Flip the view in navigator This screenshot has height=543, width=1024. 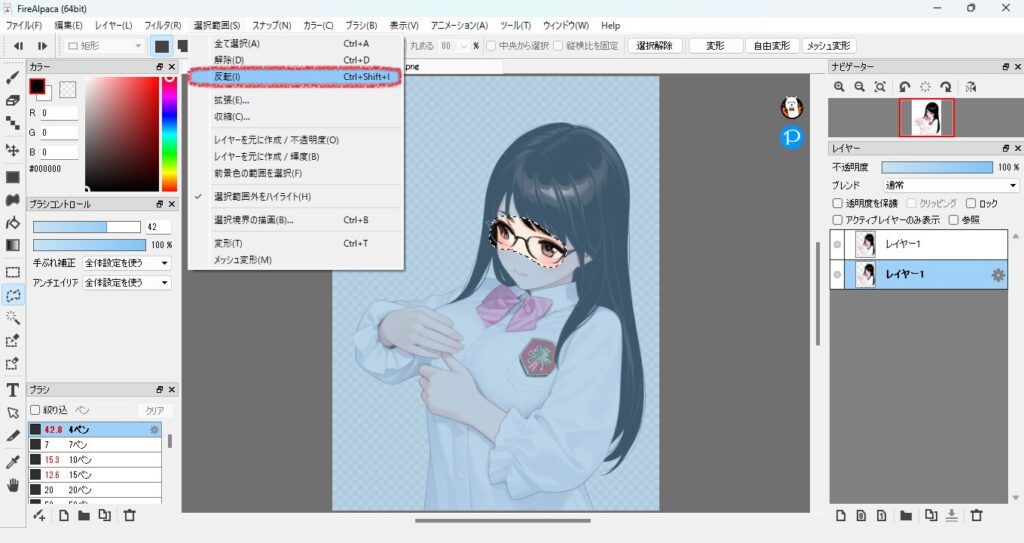click(970, 87)
